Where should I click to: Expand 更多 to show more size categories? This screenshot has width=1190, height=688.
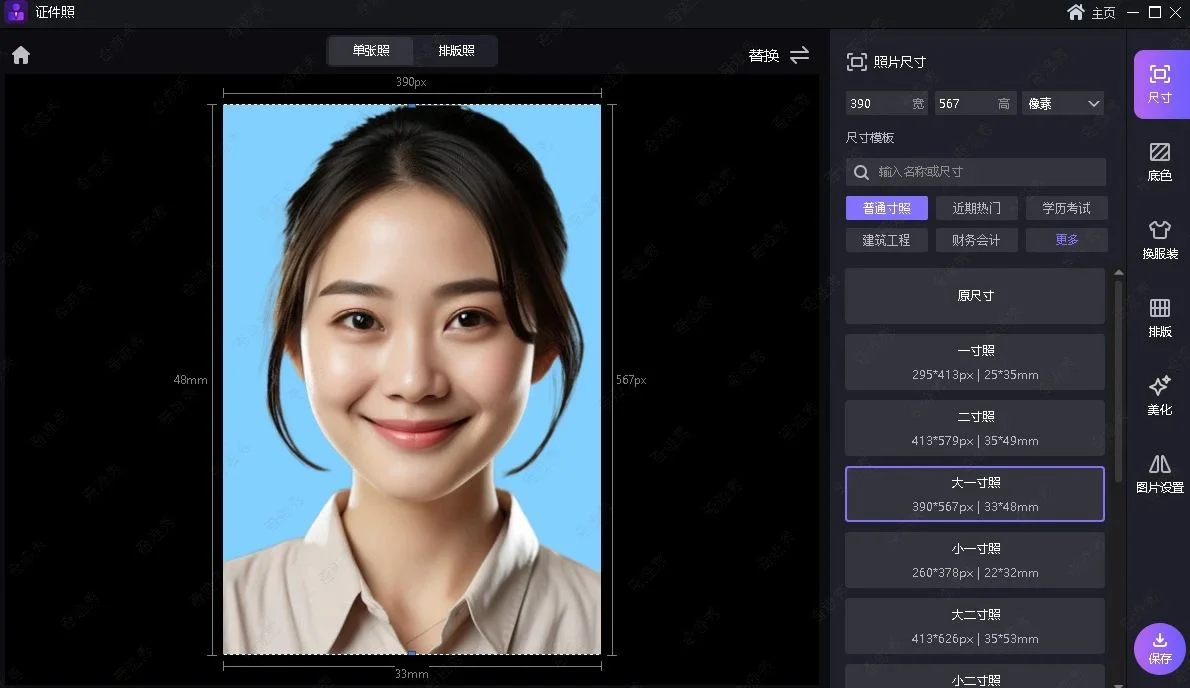(1066, 240)
